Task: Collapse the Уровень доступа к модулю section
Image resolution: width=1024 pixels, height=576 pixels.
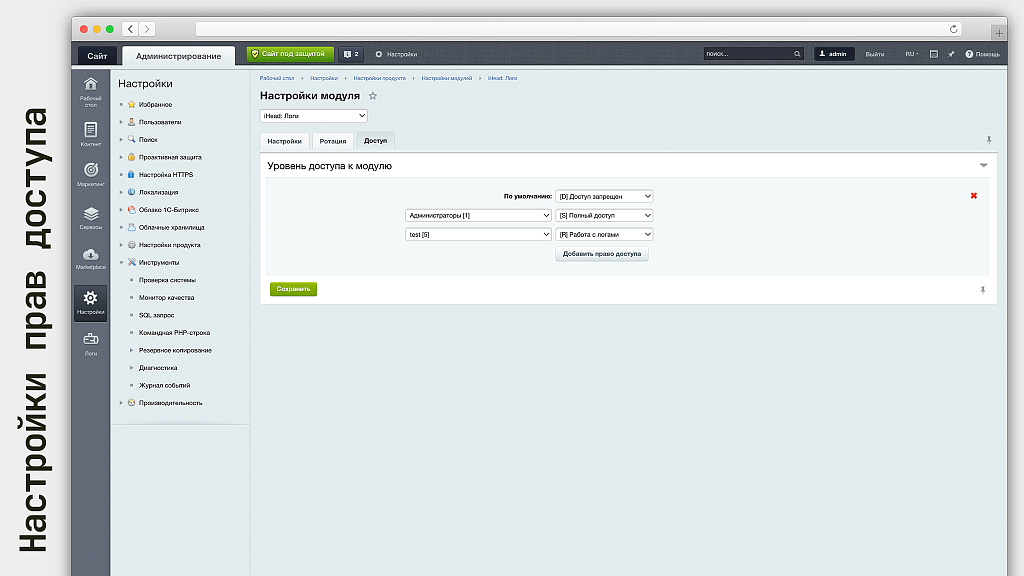Action: click(983, 165)
